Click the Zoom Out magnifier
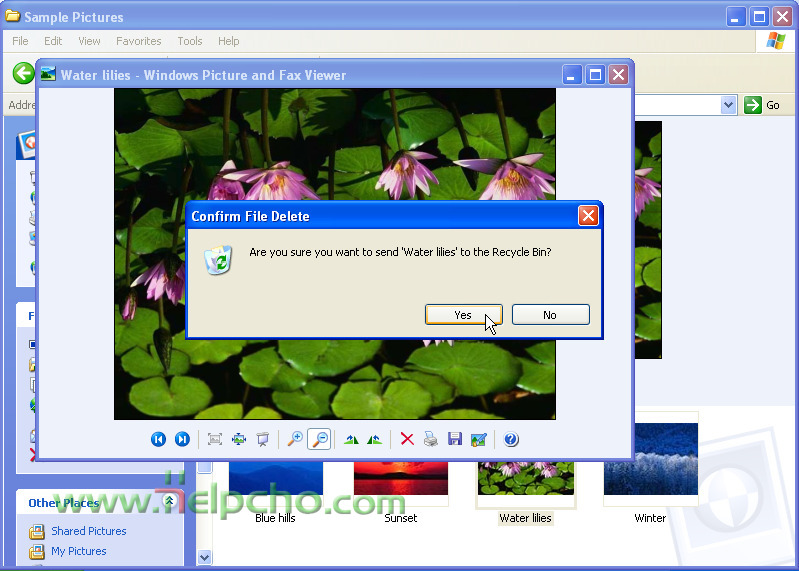Image resolution: width=799 pixels, height=571 pixels. pos(319,439)
